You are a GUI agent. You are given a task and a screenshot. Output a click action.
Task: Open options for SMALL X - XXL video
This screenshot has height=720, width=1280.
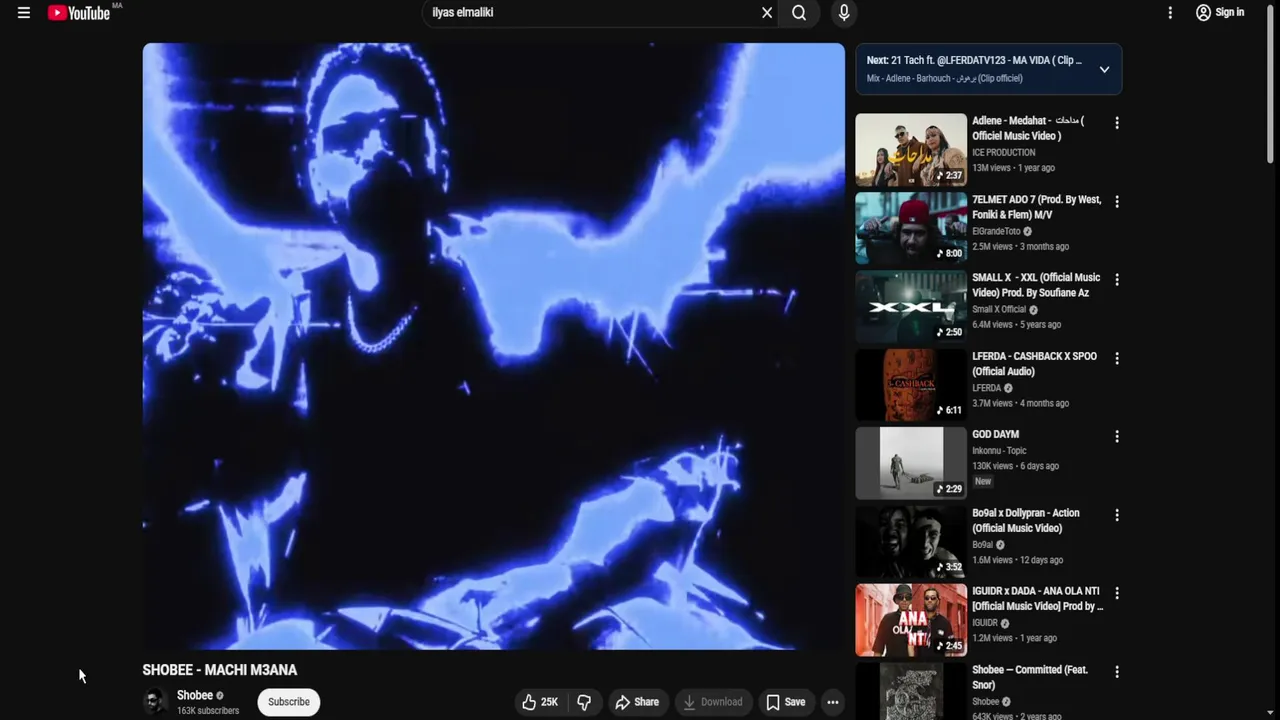tap(1117, 280)
